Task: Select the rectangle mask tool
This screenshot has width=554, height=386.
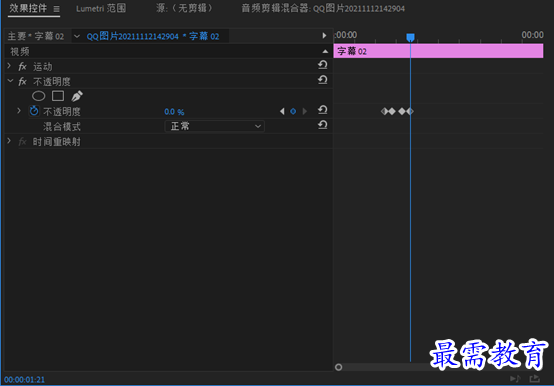Action: point(58,96)
